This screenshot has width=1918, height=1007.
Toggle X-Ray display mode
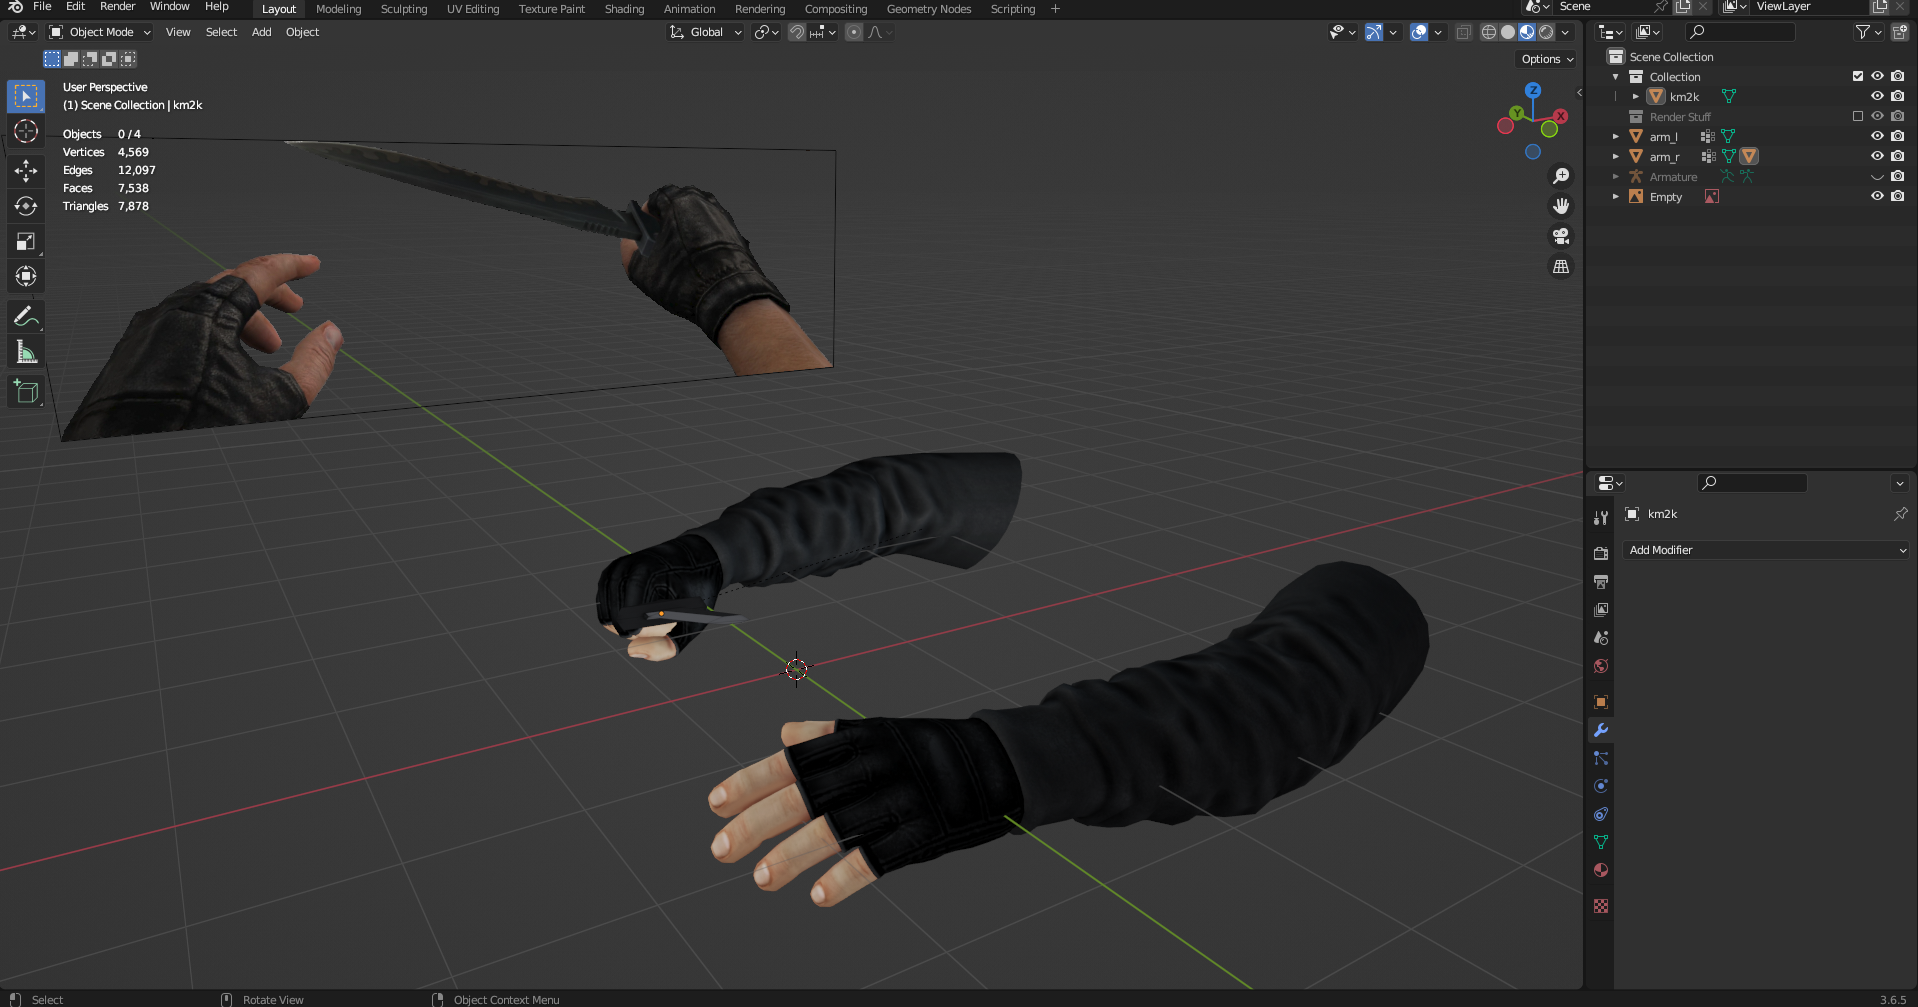pyautogui.click(x=1463, y=32)
